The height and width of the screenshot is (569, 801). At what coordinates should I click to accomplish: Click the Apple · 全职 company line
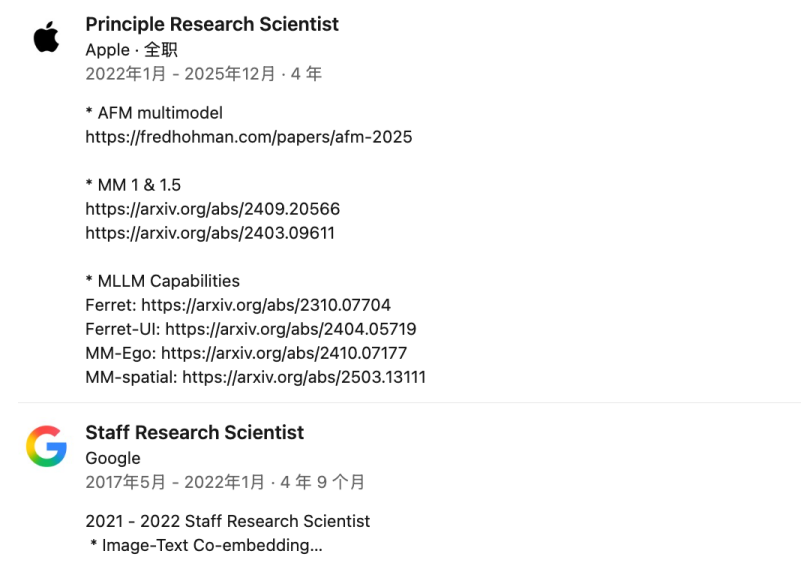point(131,50)
